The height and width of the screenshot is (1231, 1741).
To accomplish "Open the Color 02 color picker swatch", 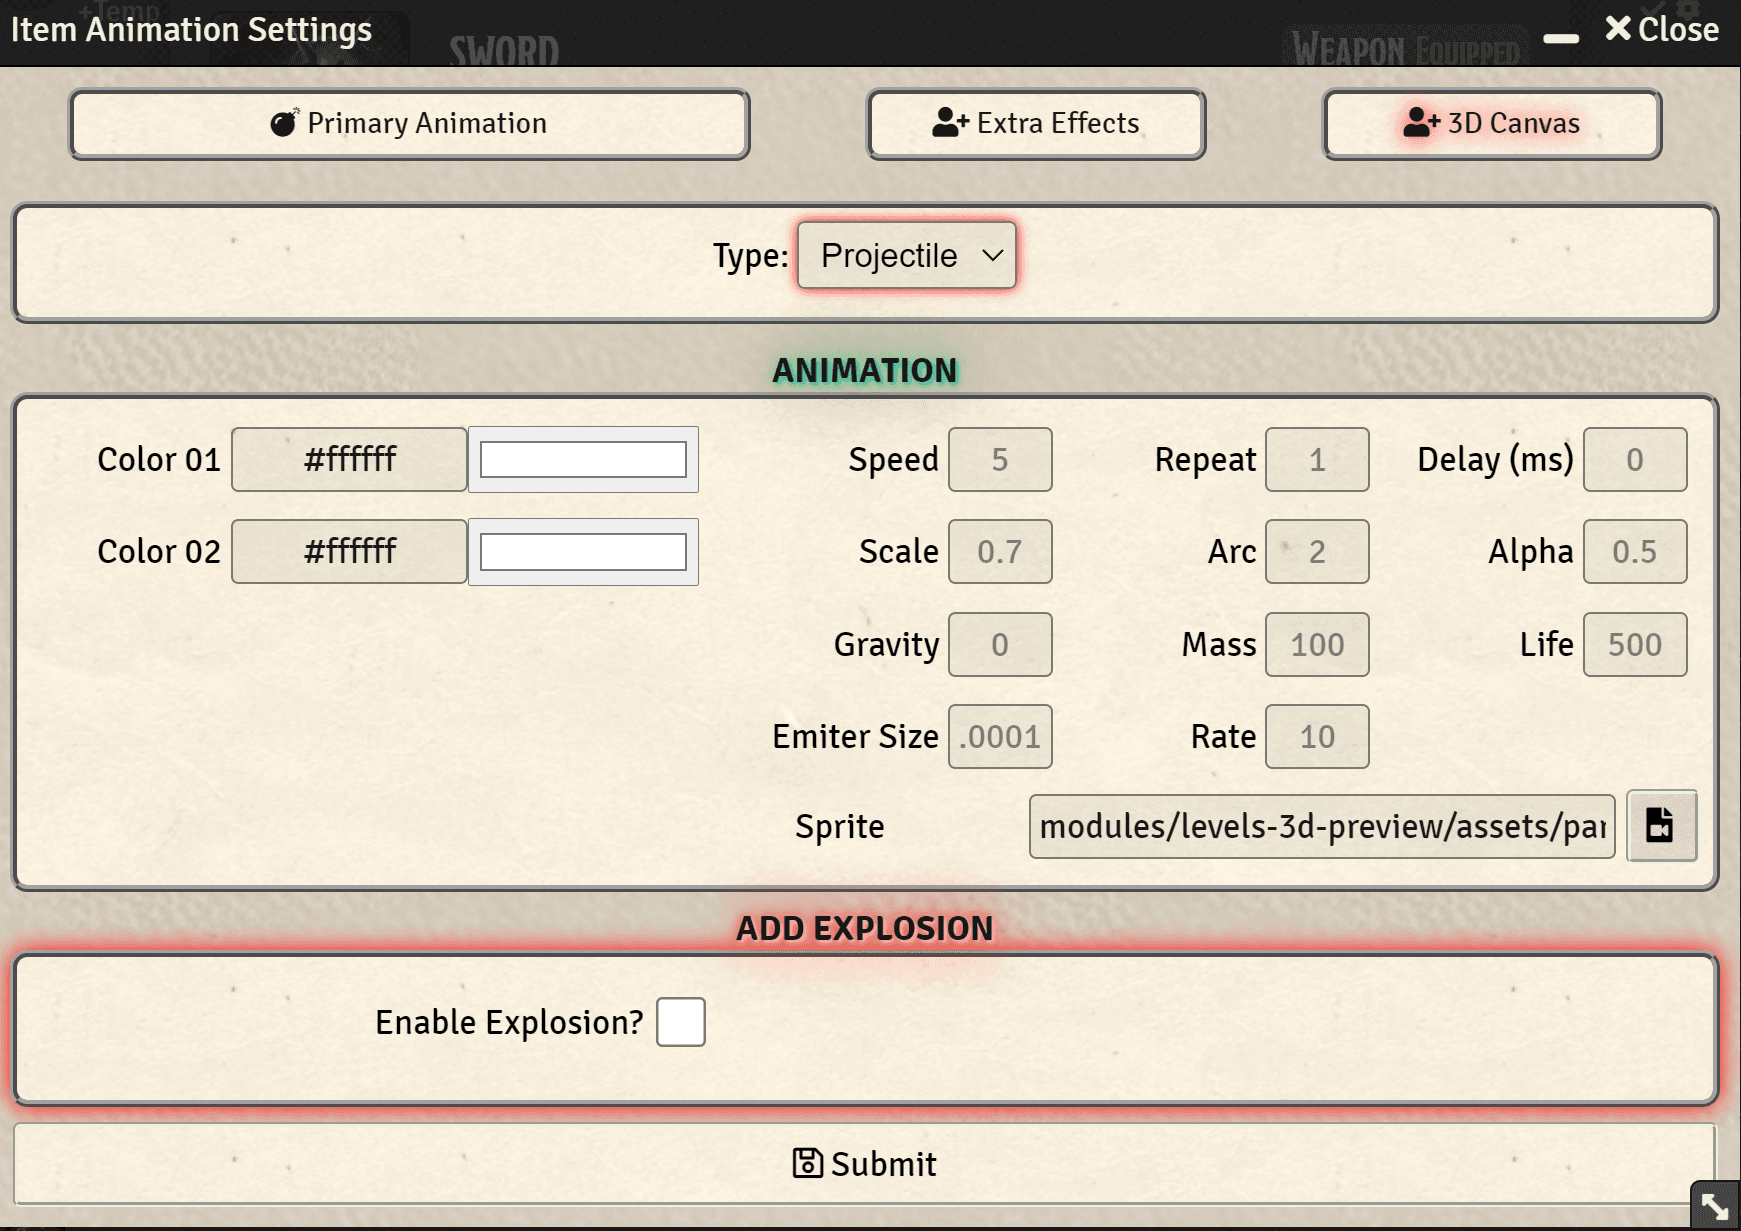I will (583, 552).
